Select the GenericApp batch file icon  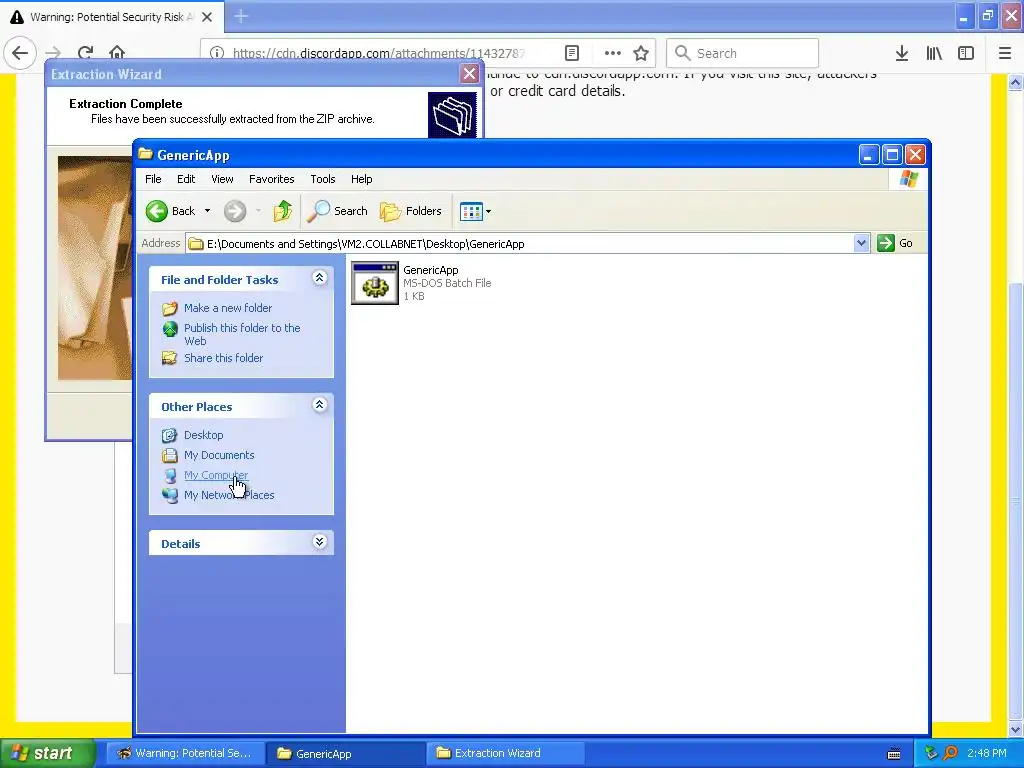pos(375,283)
